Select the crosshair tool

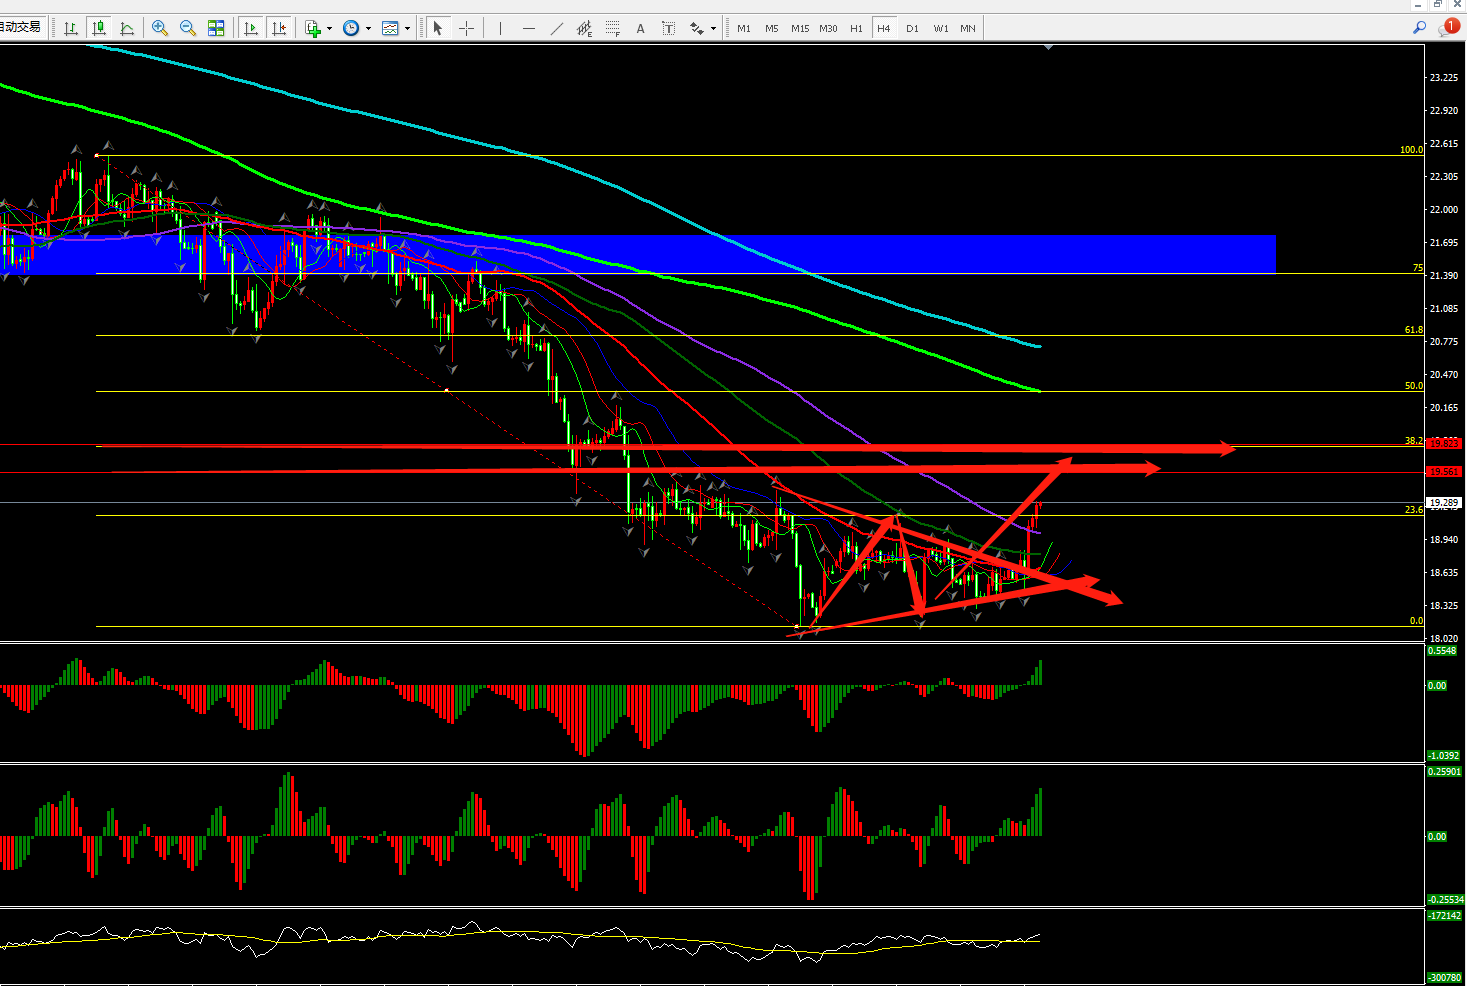[x=466, y=28]
